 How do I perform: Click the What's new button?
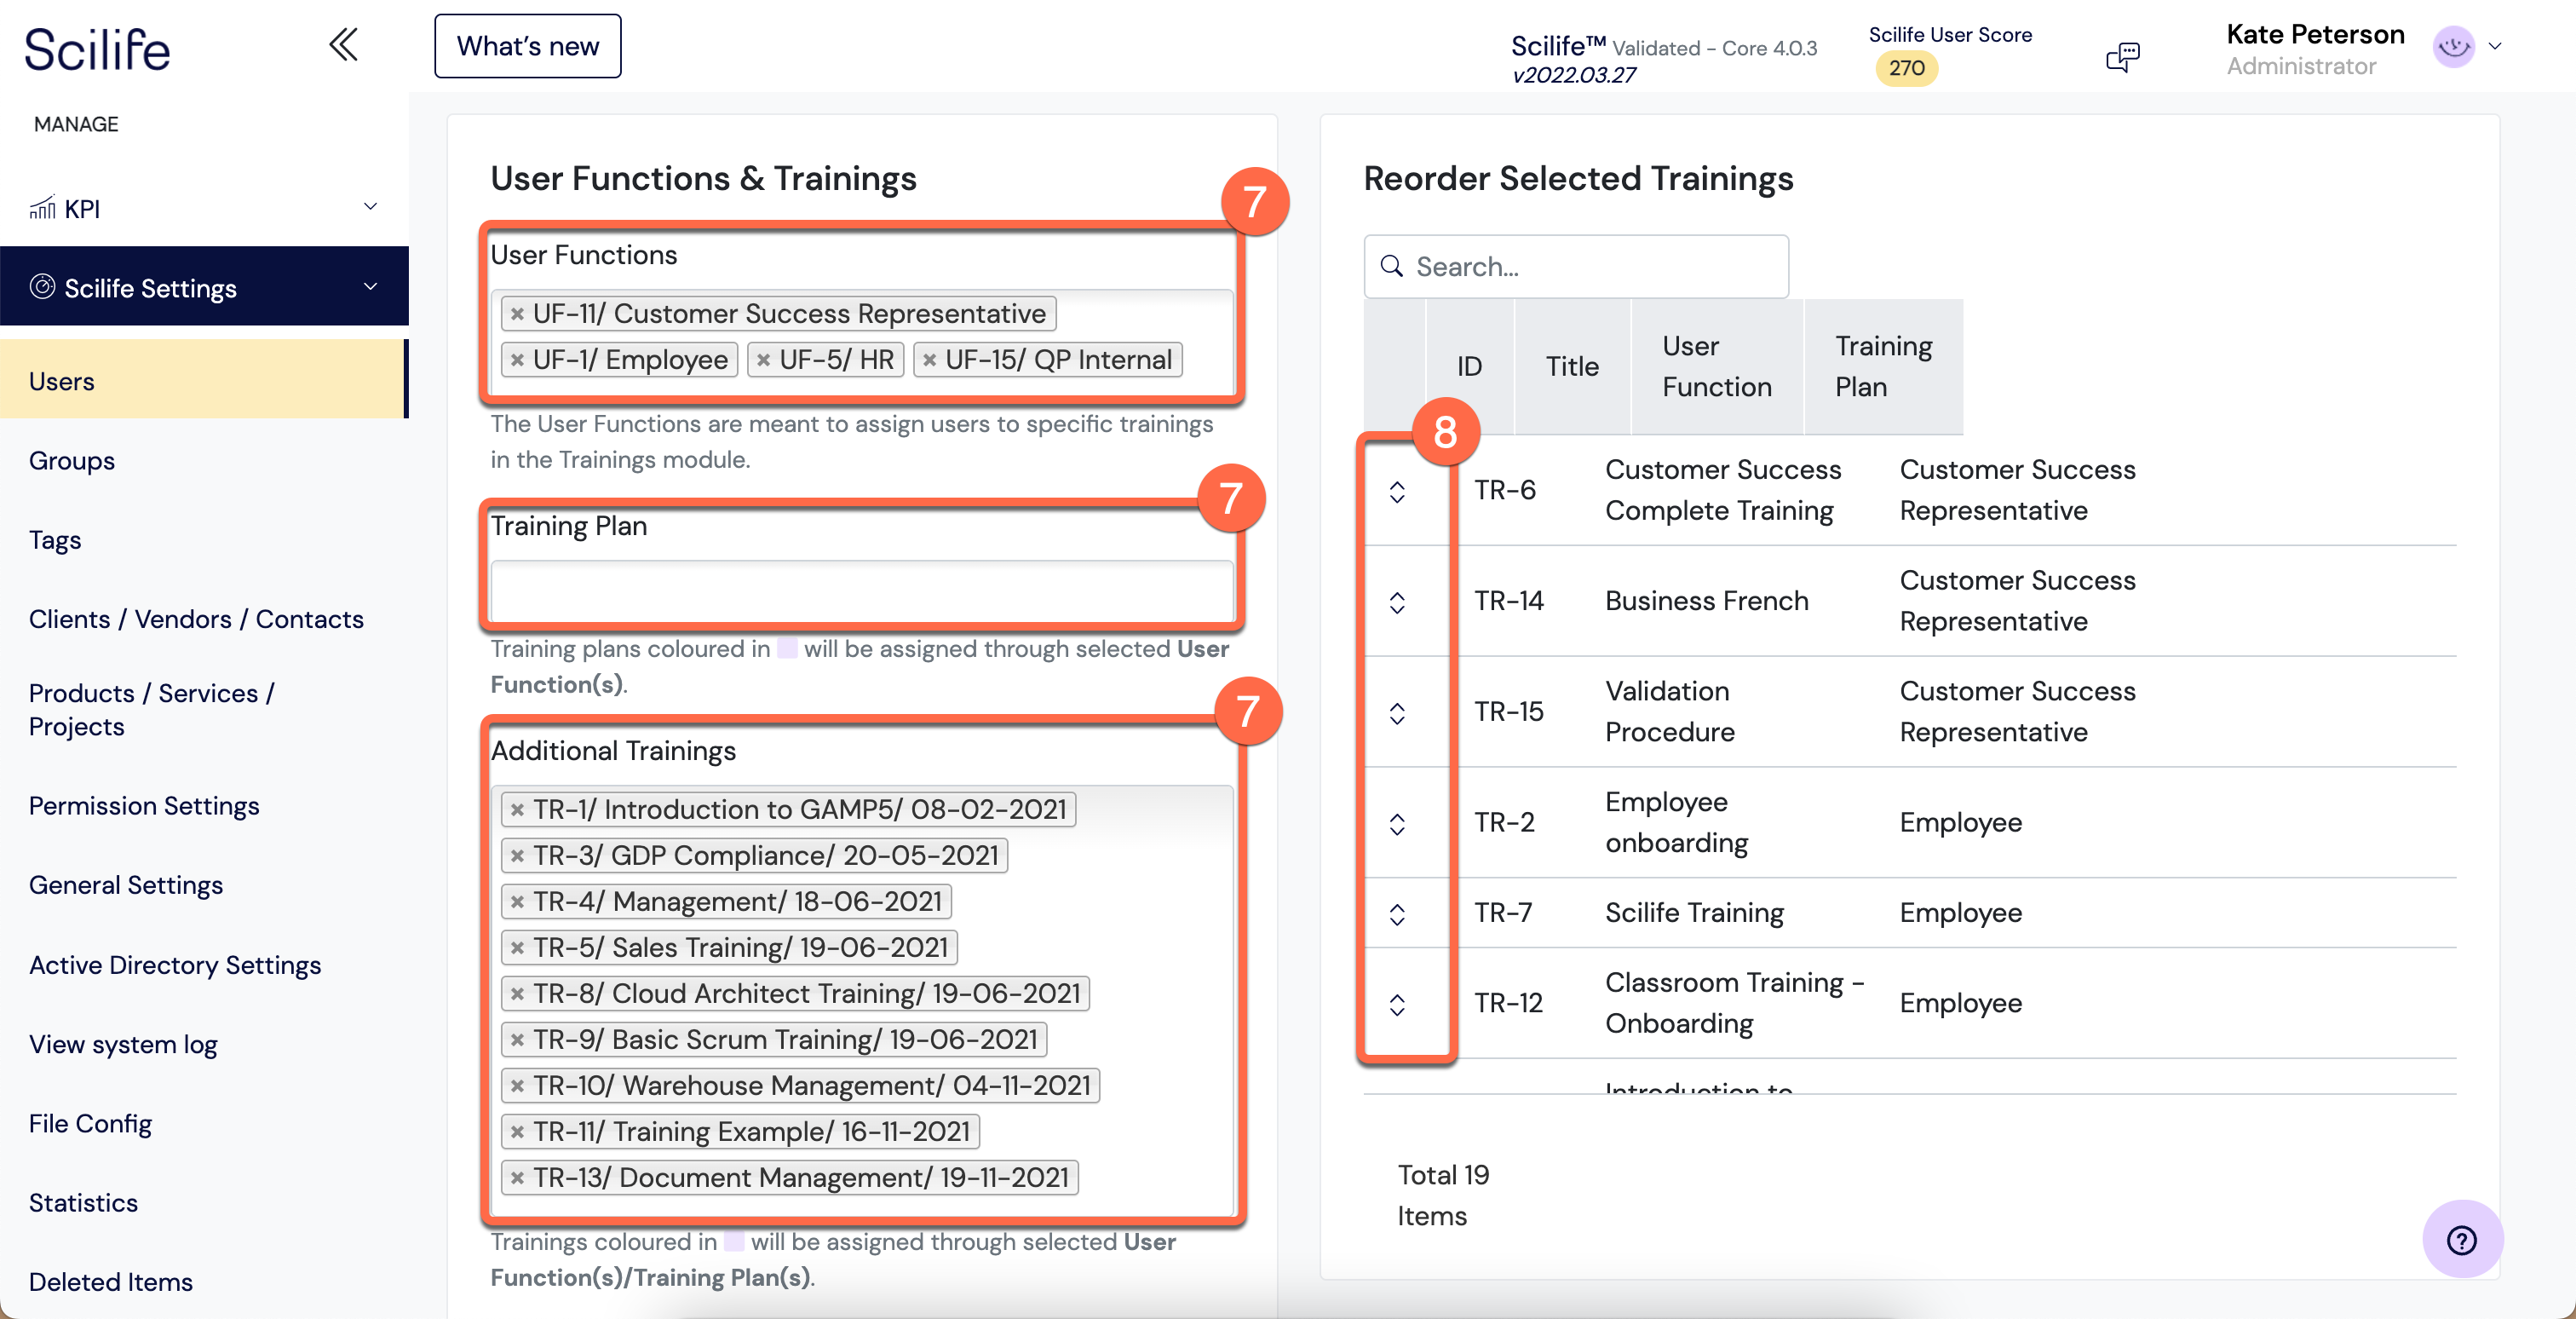coord(527,45)
